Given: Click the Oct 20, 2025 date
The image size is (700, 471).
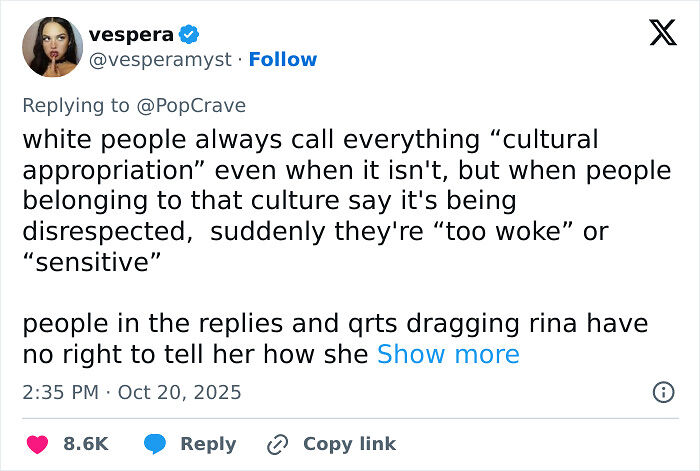Looking at the screenshot, I should [180, 391].
